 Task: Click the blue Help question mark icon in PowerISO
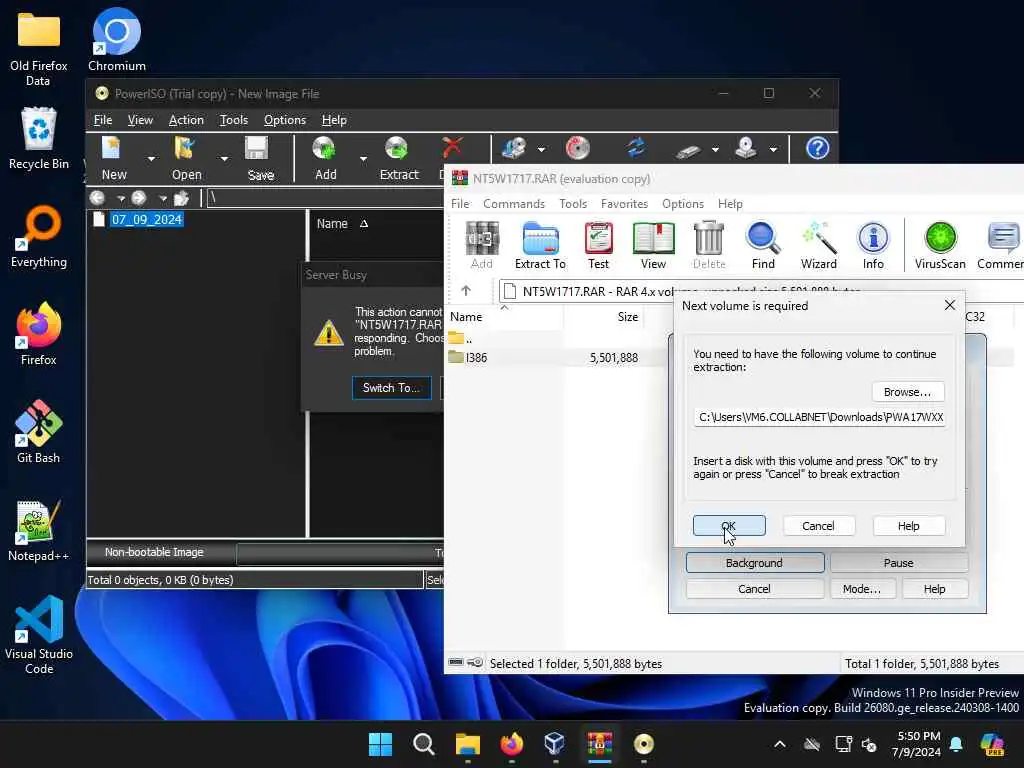(817, 148)
